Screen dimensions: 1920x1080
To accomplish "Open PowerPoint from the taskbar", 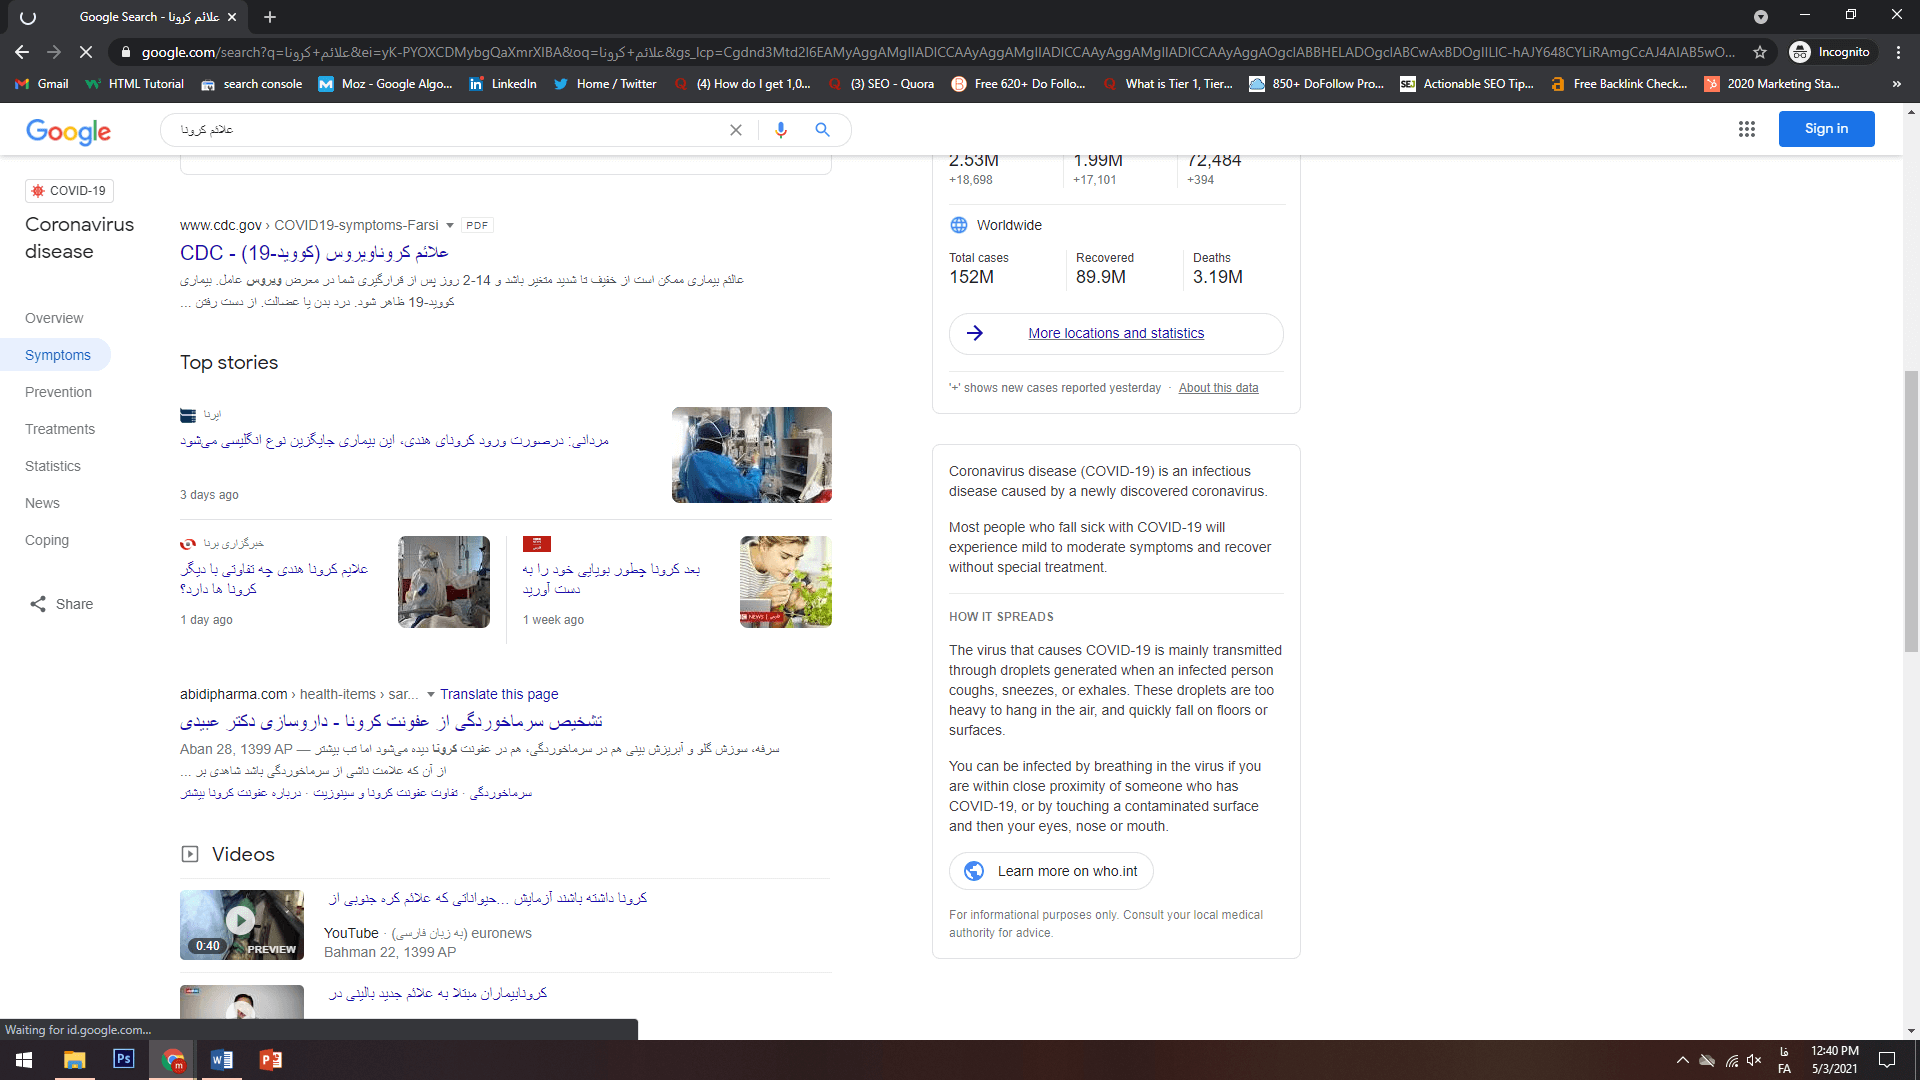I will [x=271, y=1060].
